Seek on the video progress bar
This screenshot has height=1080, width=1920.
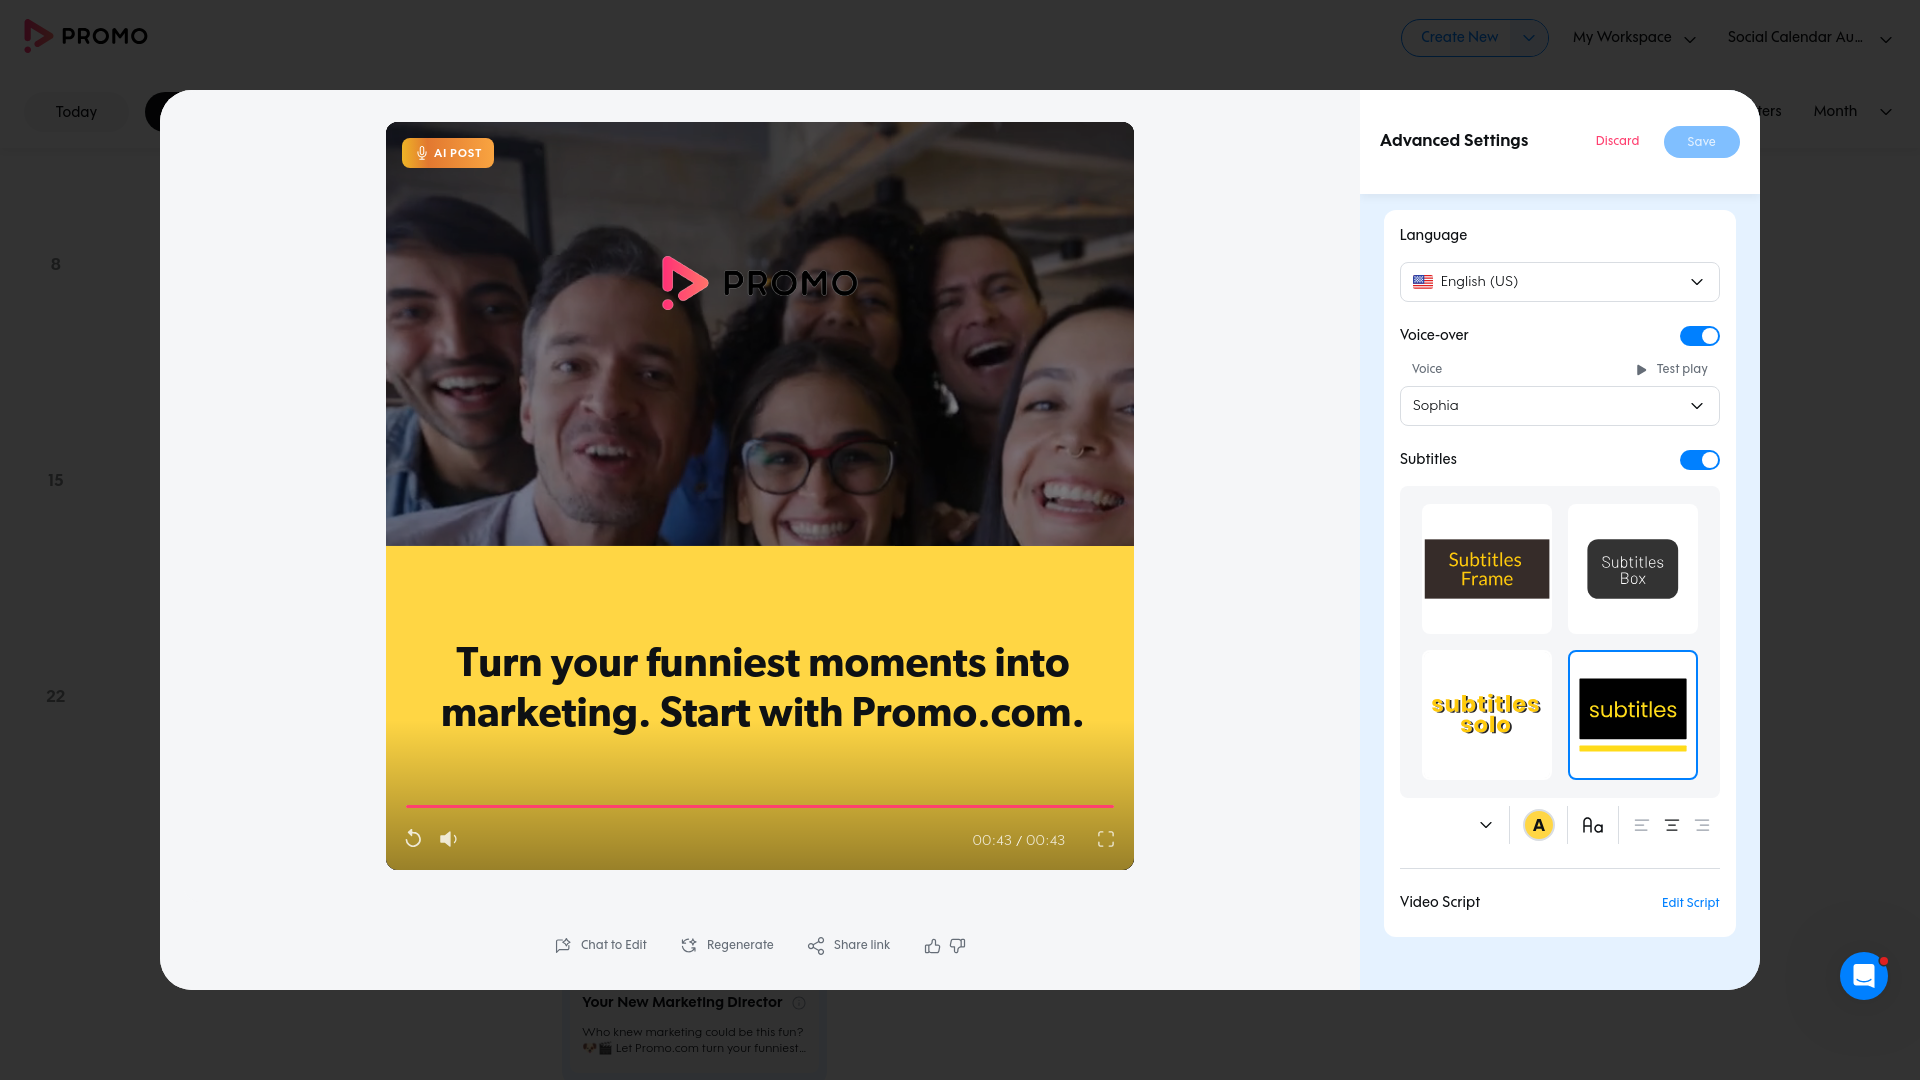click(759, 806)
